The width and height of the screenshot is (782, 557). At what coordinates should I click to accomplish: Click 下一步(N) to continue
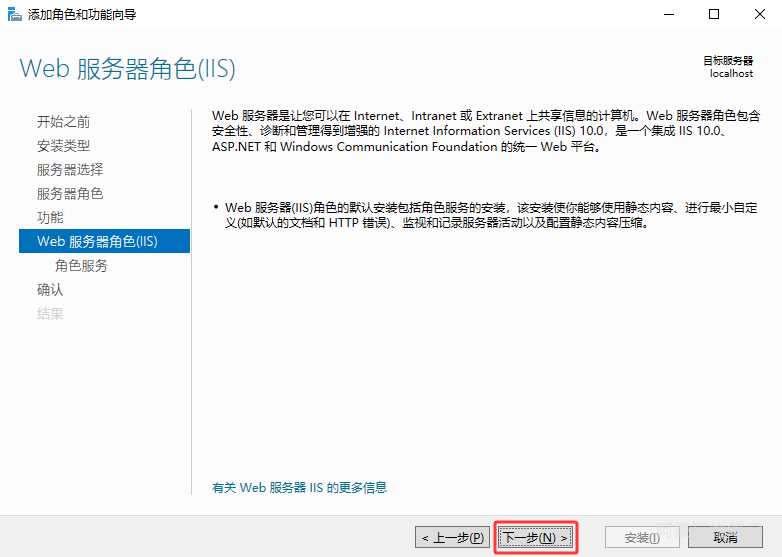(x=536, y=538)
